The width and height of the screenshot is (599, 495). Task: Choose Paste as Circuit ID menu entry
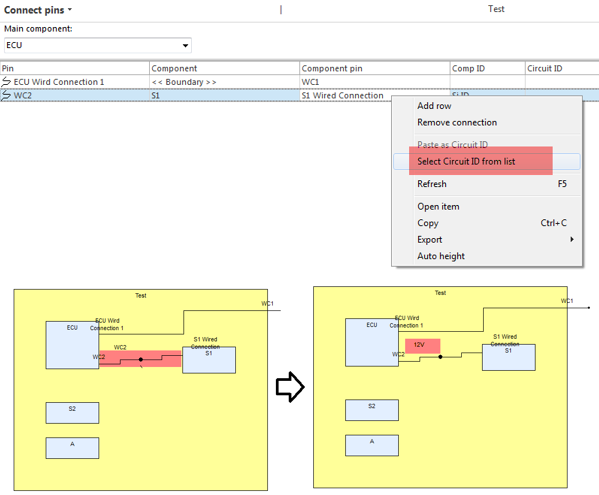point(487,144)
